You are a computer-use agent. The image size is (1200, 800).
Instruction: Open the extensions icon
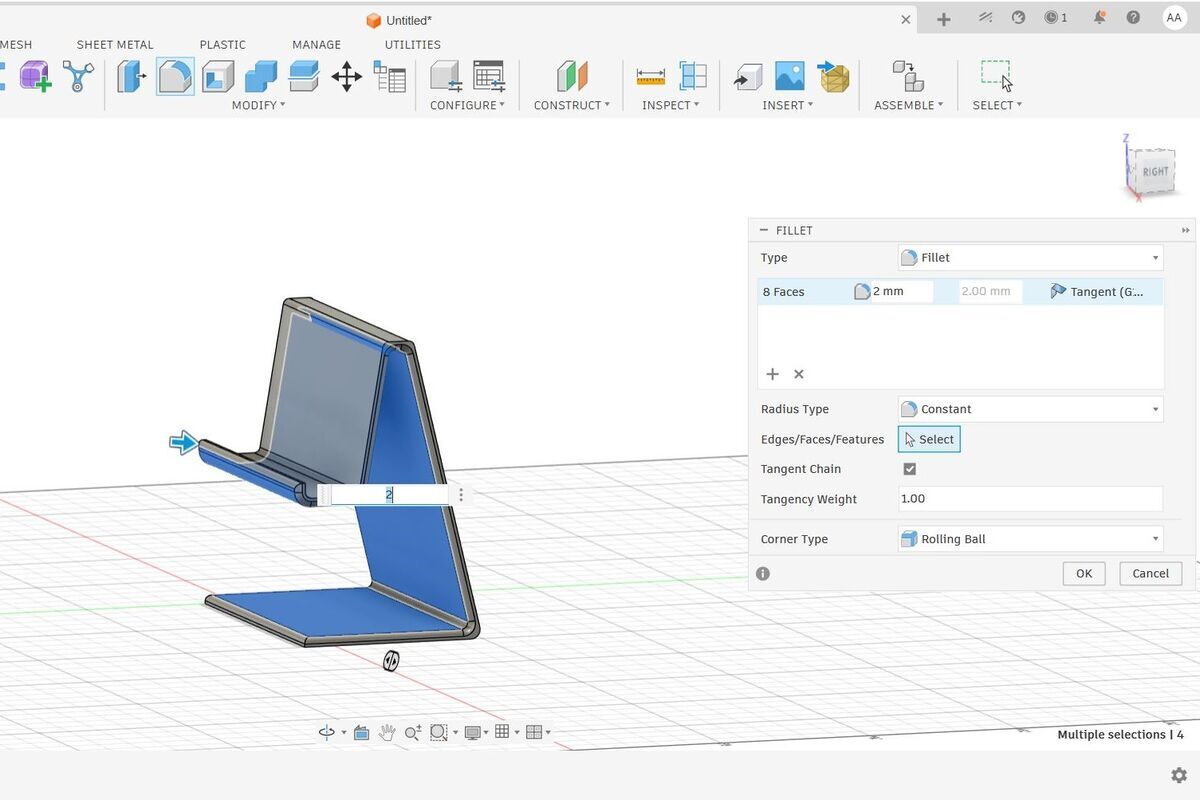click(x=986, y=18)
